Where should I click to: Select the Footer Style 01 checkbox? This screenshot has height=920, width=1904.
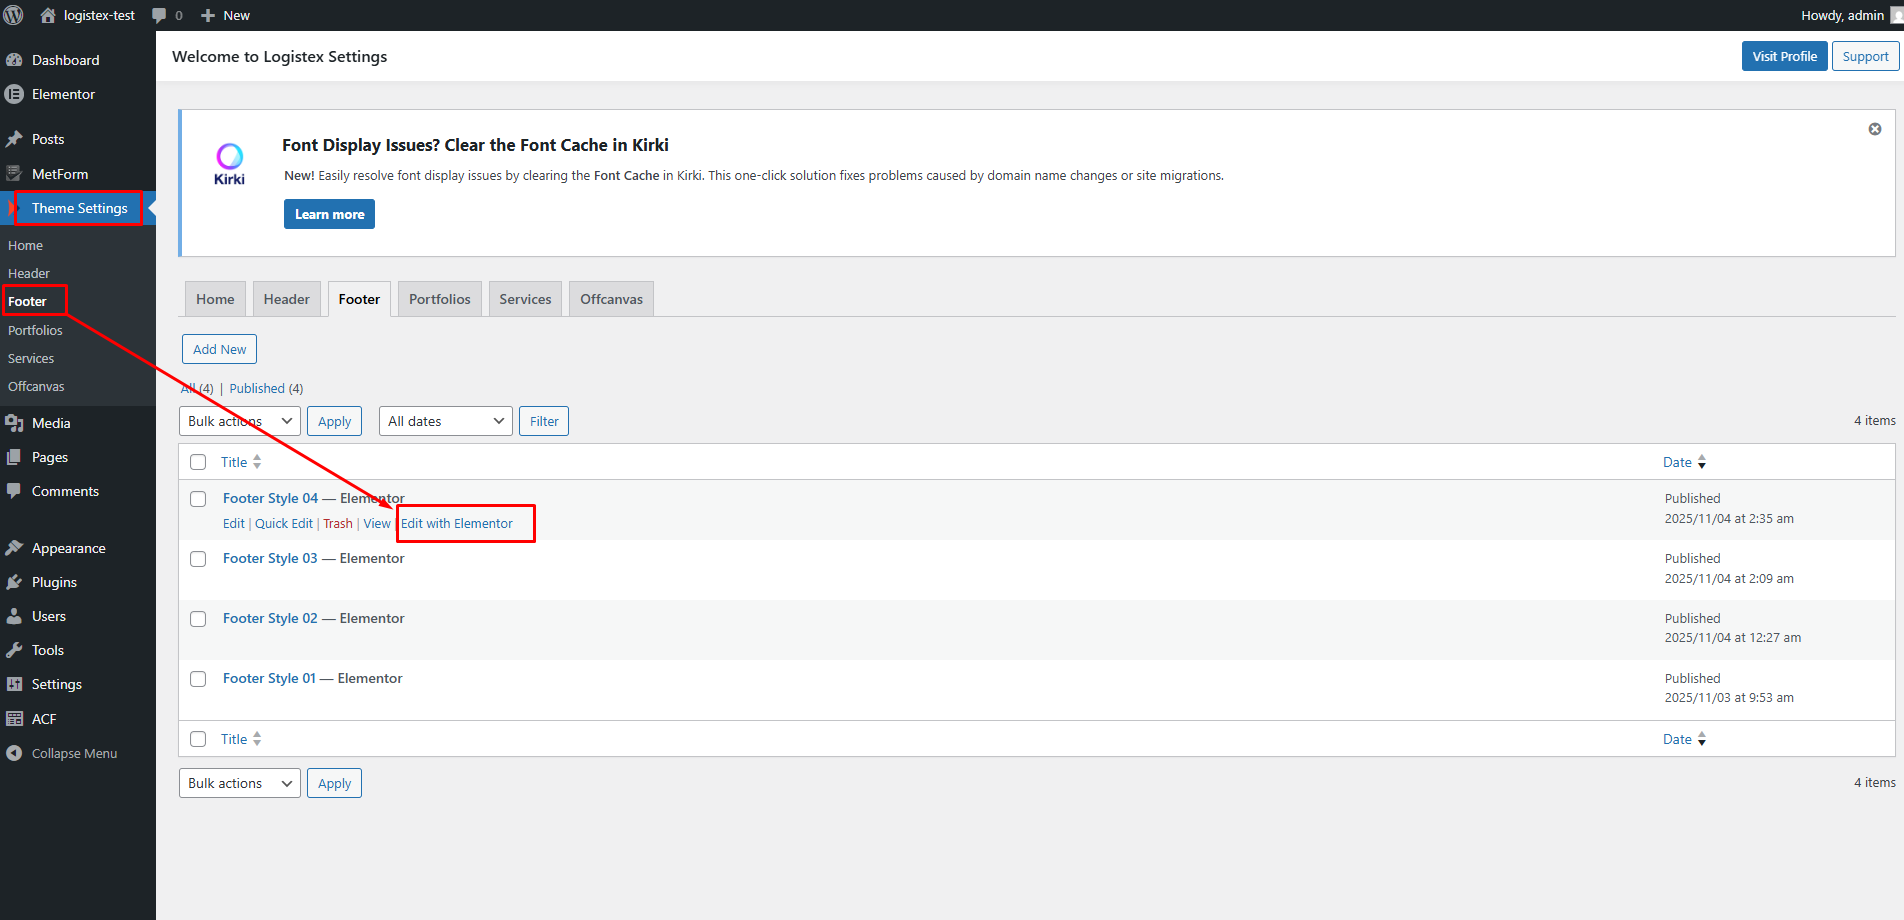coord(198,679)
